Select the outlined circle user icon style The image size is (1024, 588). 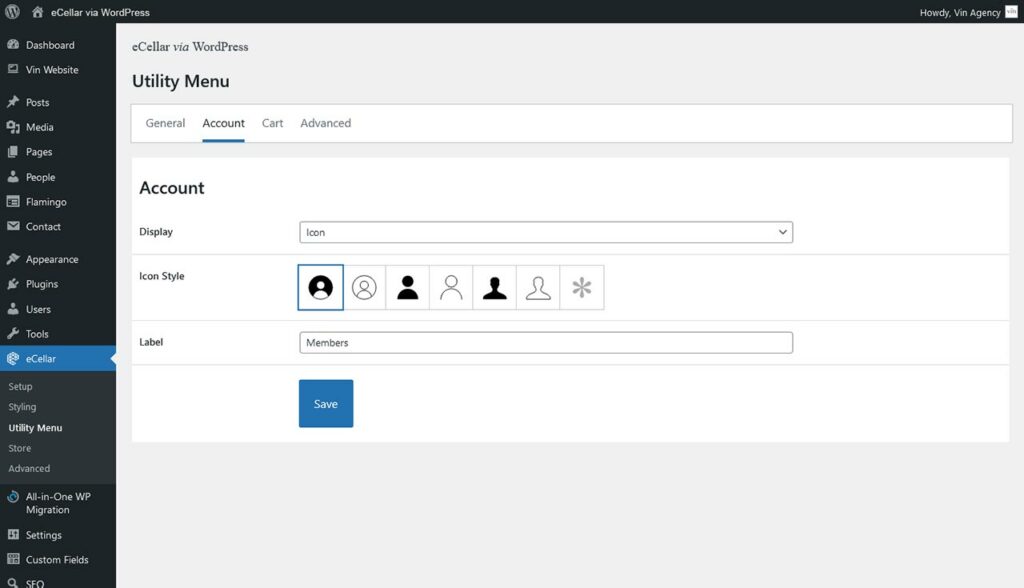coord(364,287)
